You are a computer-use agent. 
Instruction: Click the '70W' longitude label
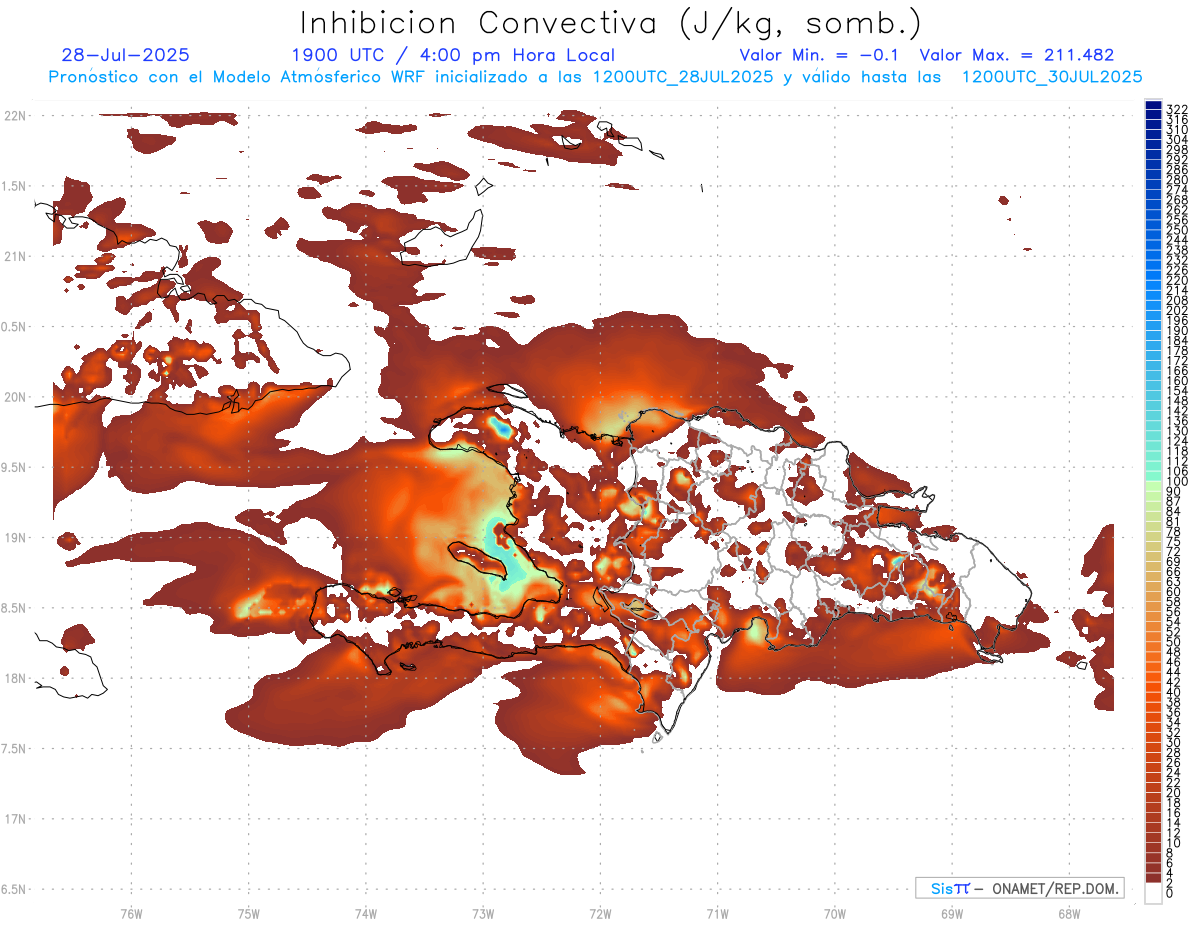click(x=835, y=913)
